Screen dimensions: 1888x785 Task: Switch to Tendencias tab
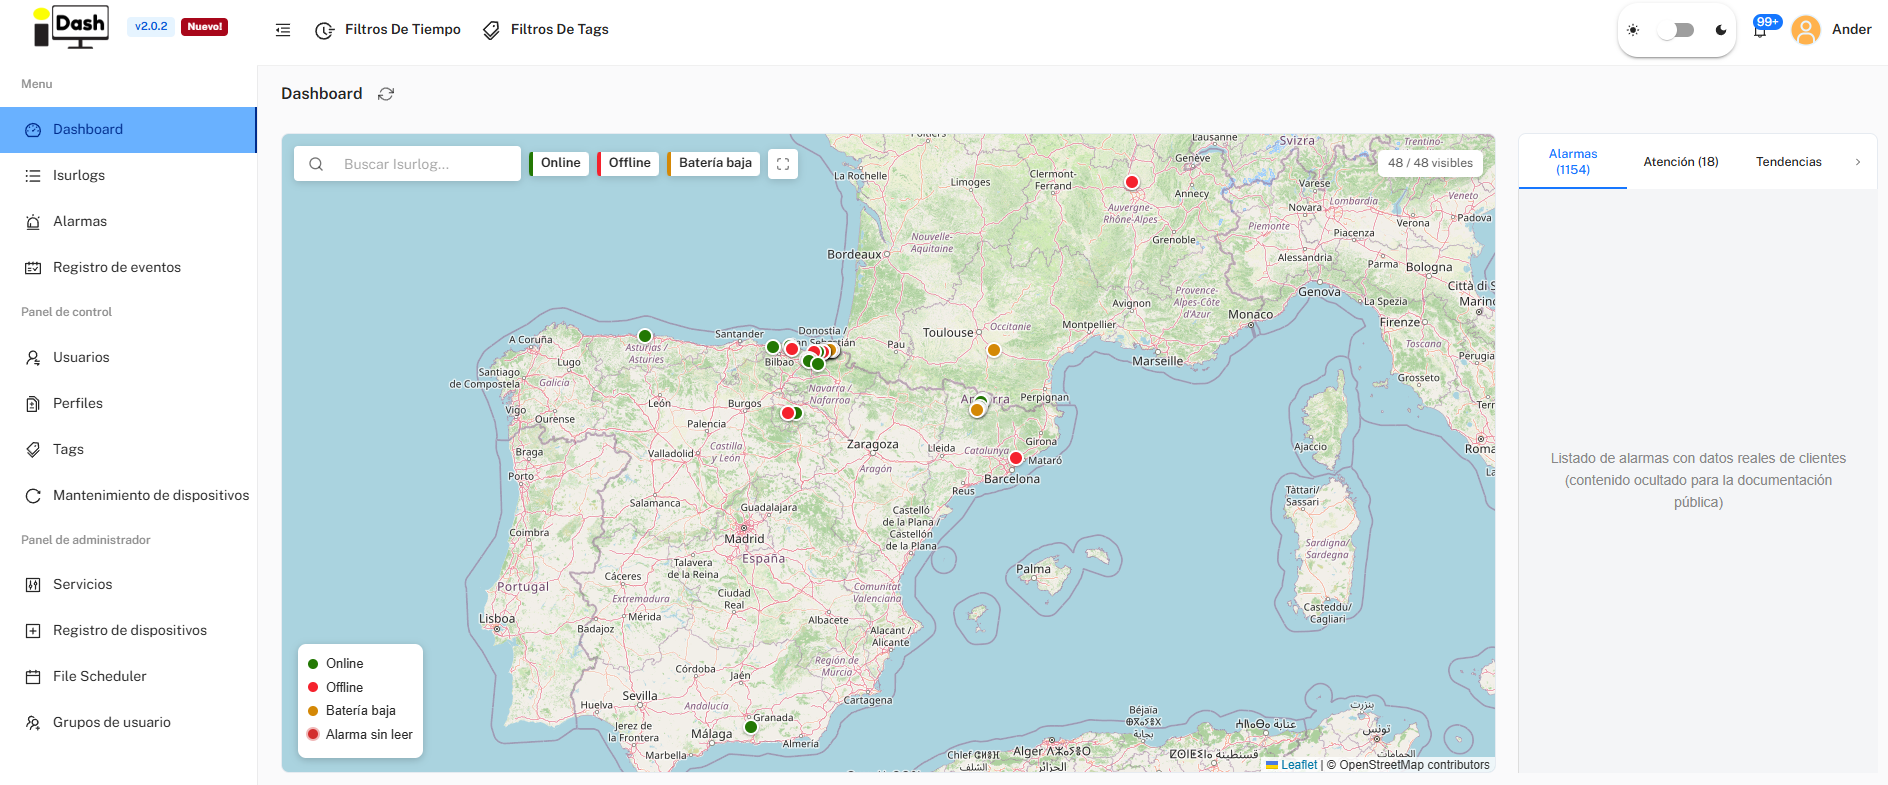coord(1789,162)
